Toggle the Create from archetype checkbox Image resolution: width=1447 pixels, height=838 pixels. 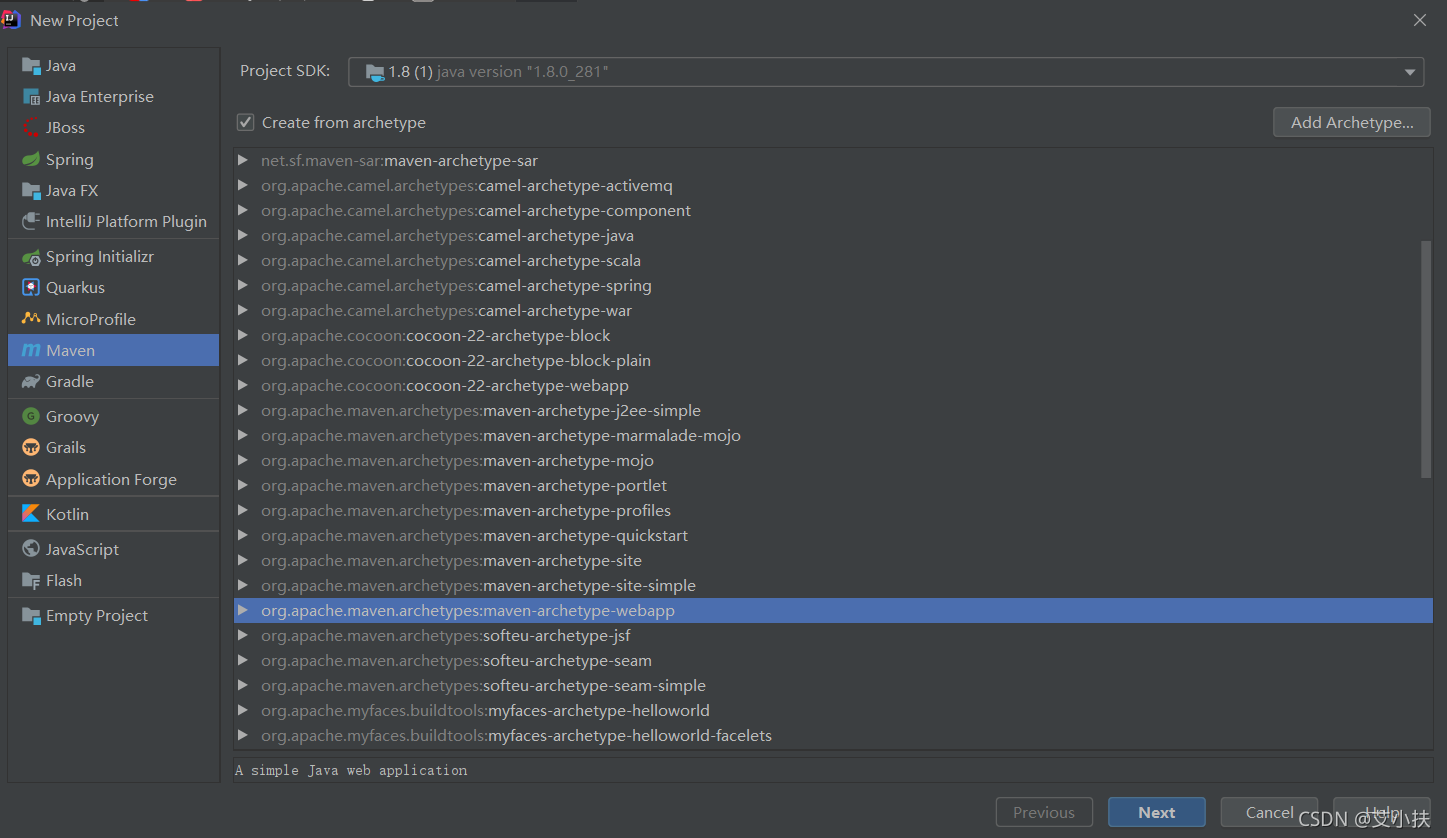pyautogui.click(x=245, y=122)
